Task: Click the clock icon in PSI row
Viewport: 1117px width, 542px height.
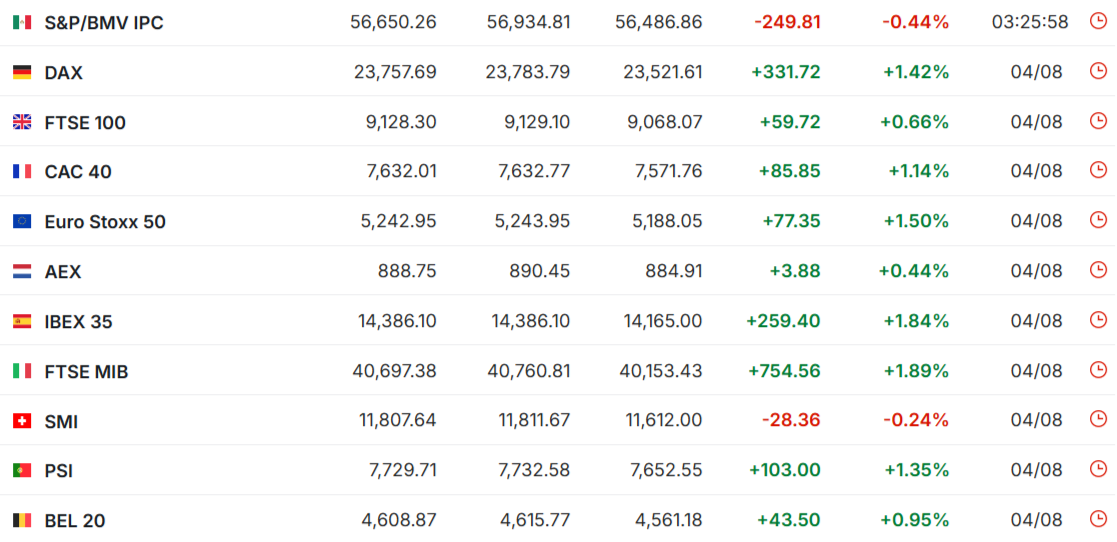Action: (x=1098, y=469)
